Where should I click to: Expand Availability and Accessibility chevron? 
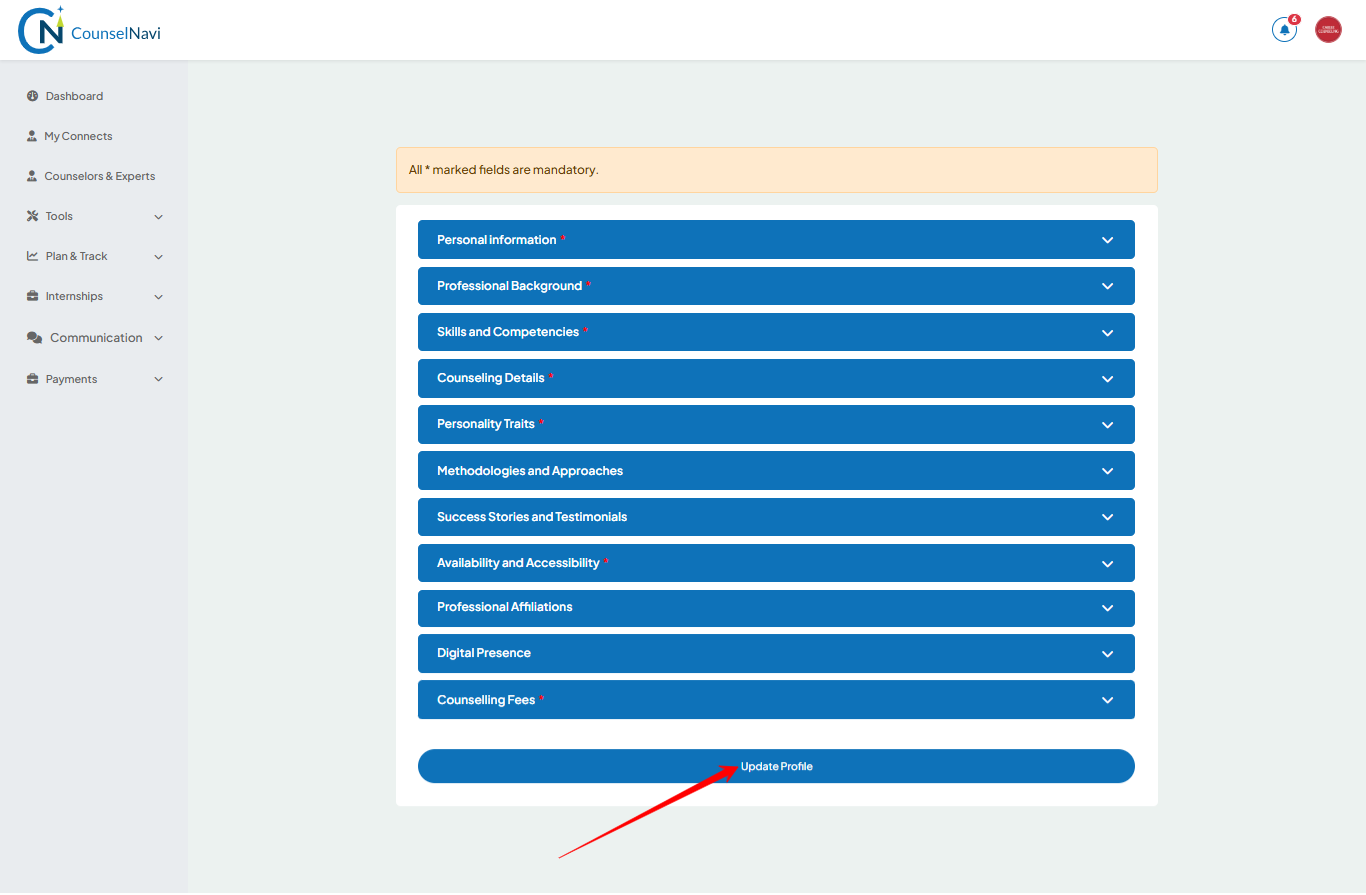(1107, 564)
